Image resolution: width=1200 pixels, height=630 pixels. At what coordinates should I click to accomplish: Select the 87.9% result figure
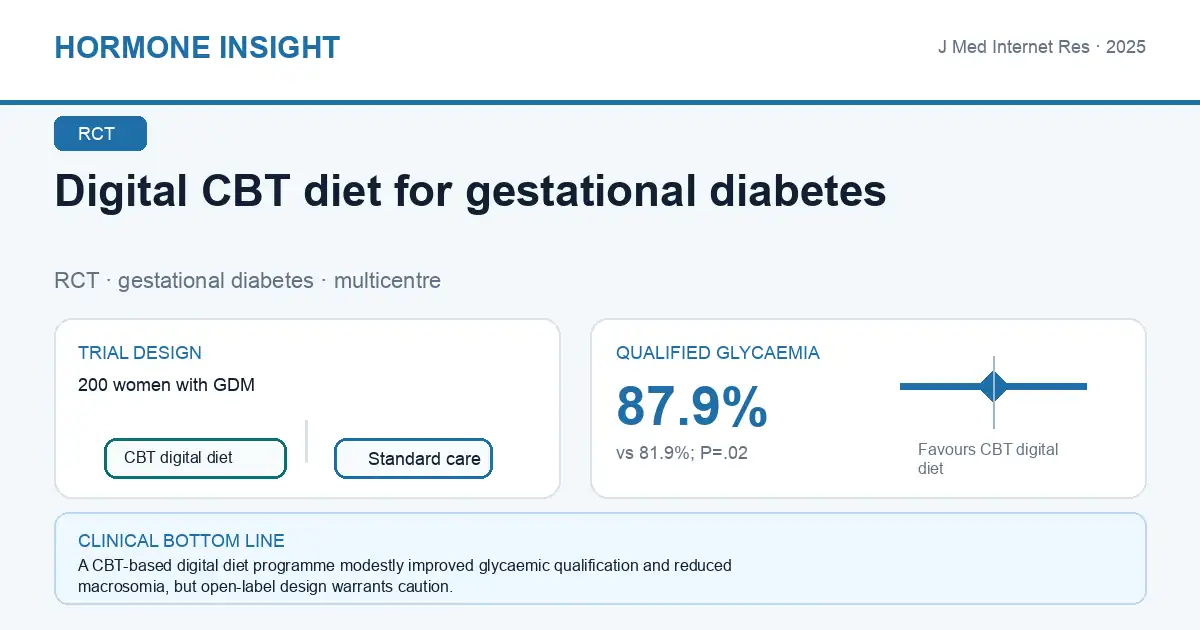(692, 406)
